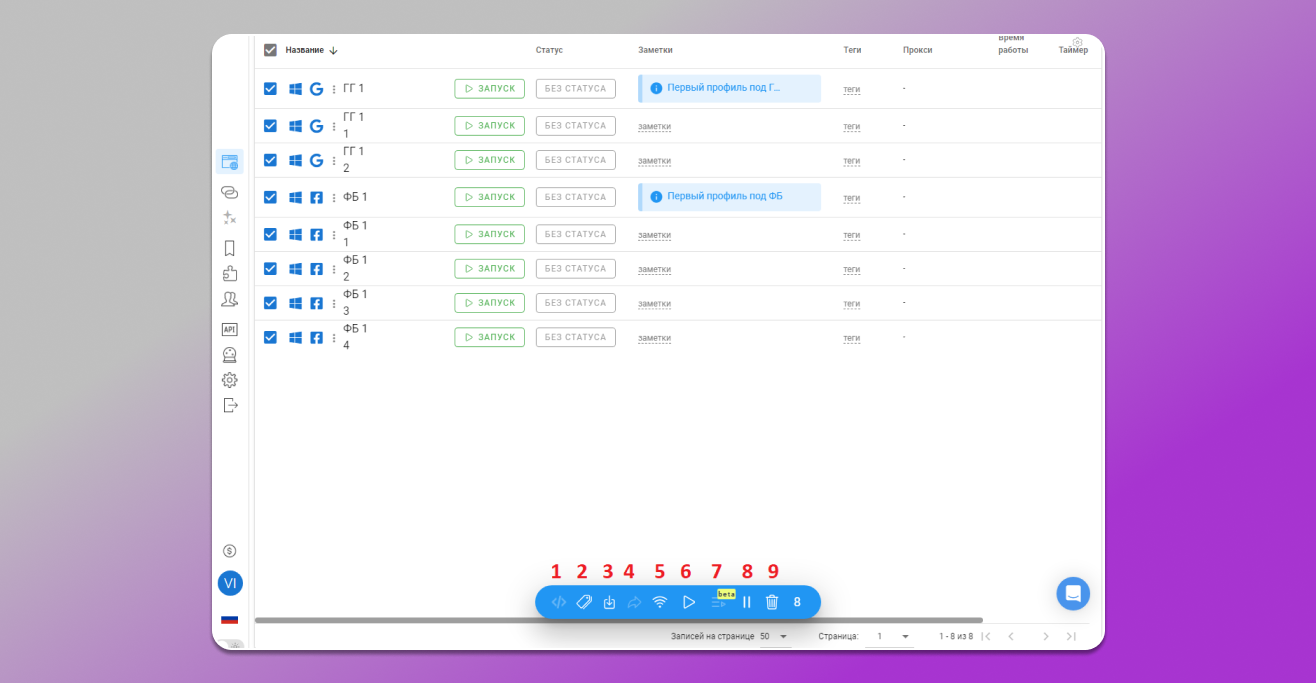
Task: Click the Статус column header
Action: click(x=549, y=50)
